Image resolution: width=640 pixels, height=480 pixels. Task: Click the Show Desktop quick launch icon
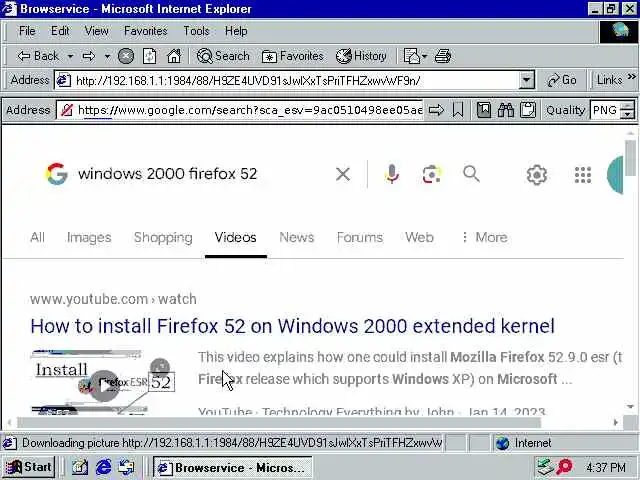pos(80,467)
